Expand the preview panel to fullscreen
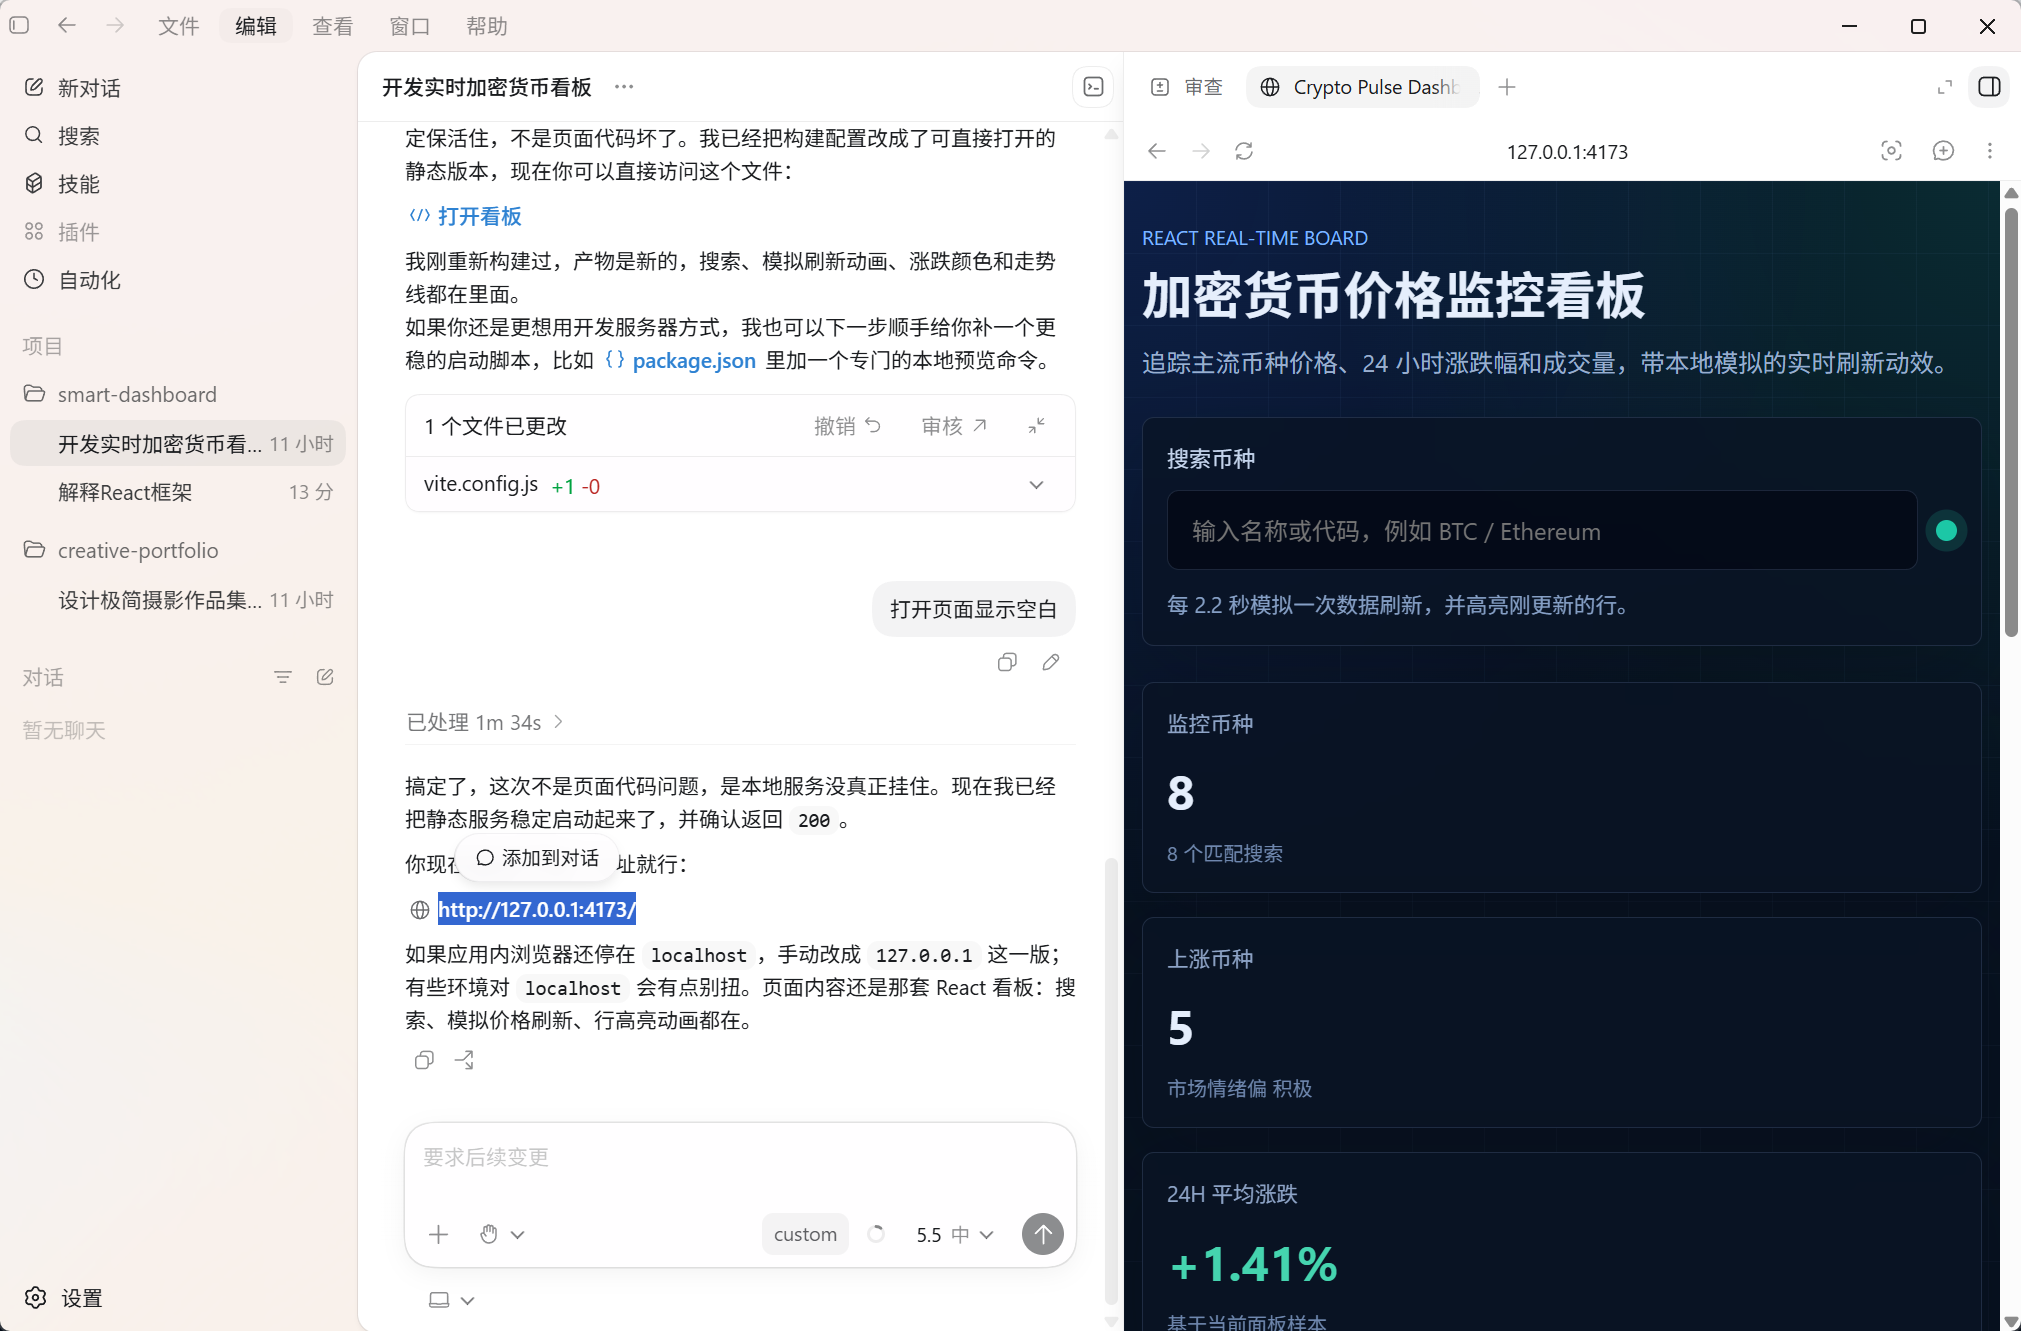Screen dimensions: 2021x1331 (x=1945, y=87)
